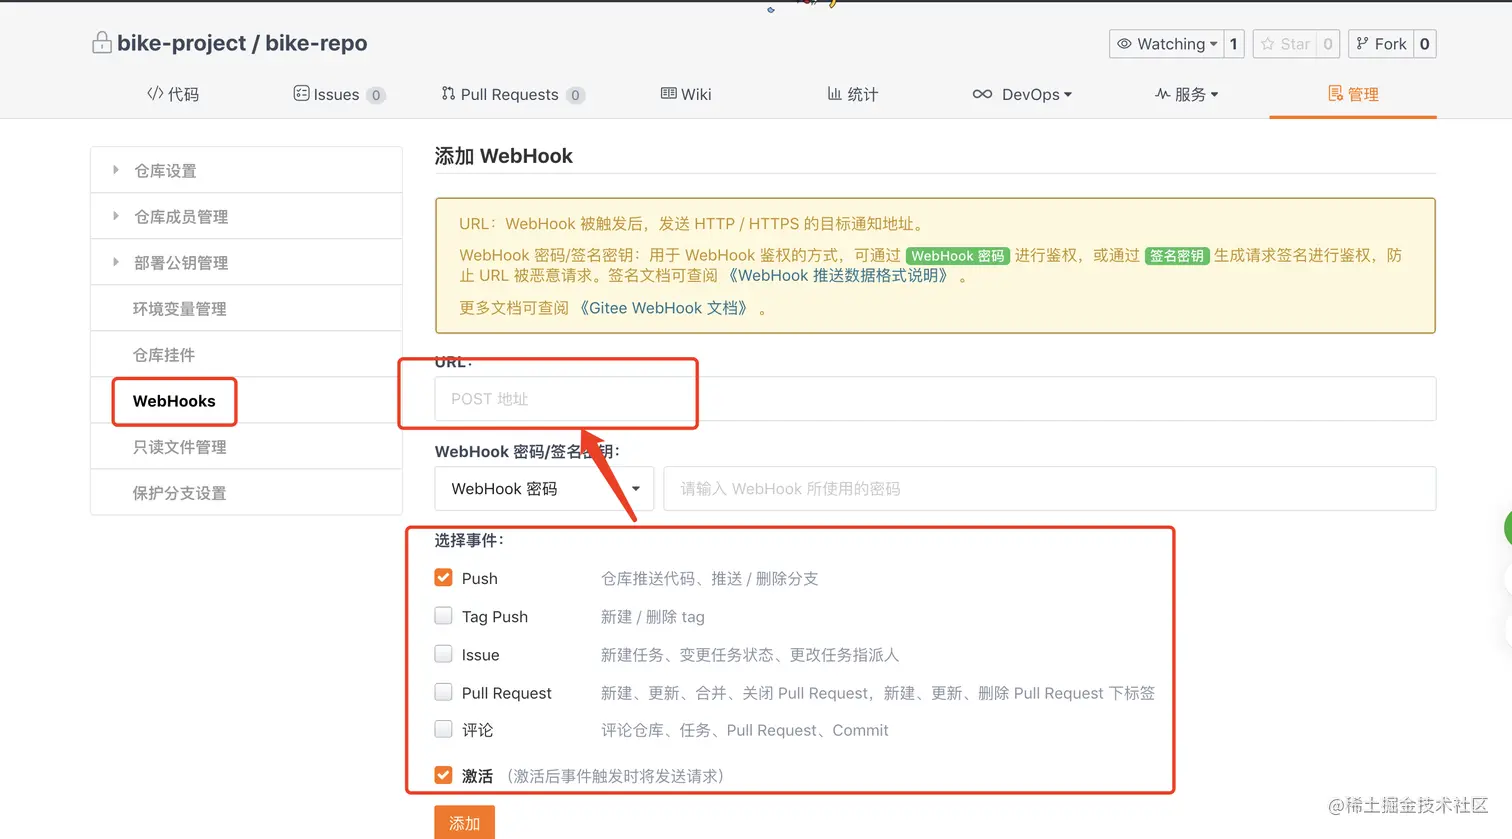Viewport: 1512px width, 839px height.
Task: Switch to the 代码 tab
Action: click(x=173, y=94)
